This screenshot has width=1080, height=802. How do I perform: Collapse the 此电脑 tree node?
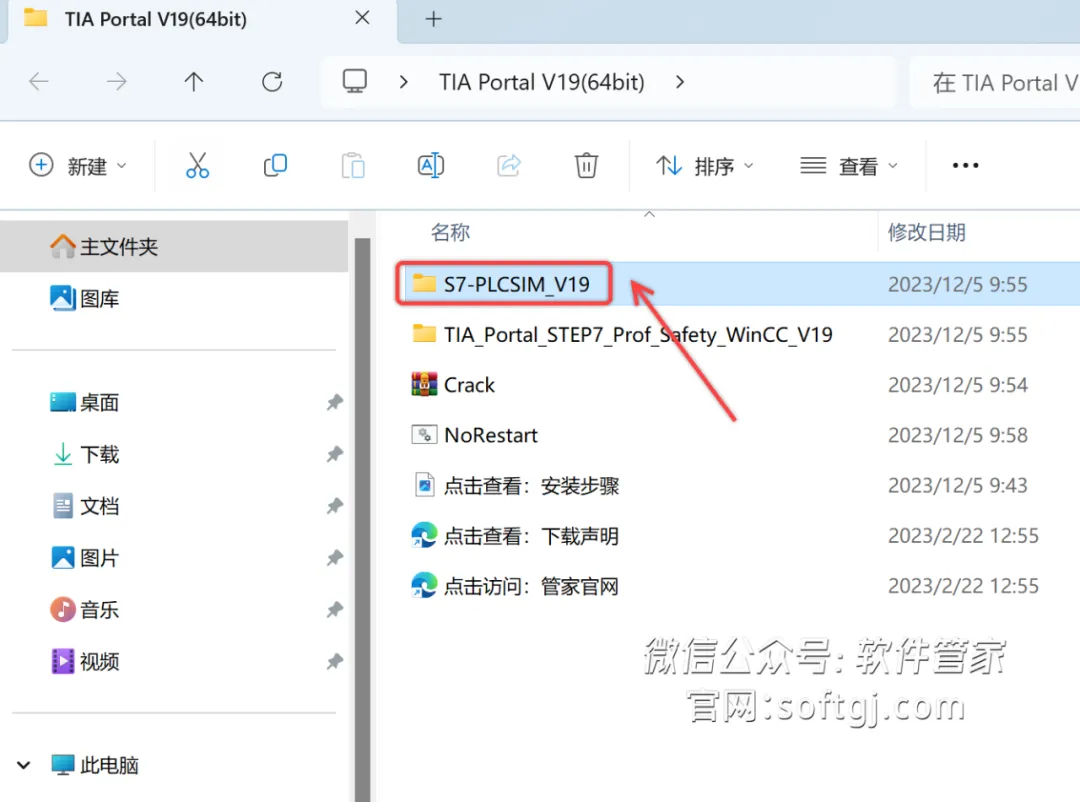(x=23, y=765)
